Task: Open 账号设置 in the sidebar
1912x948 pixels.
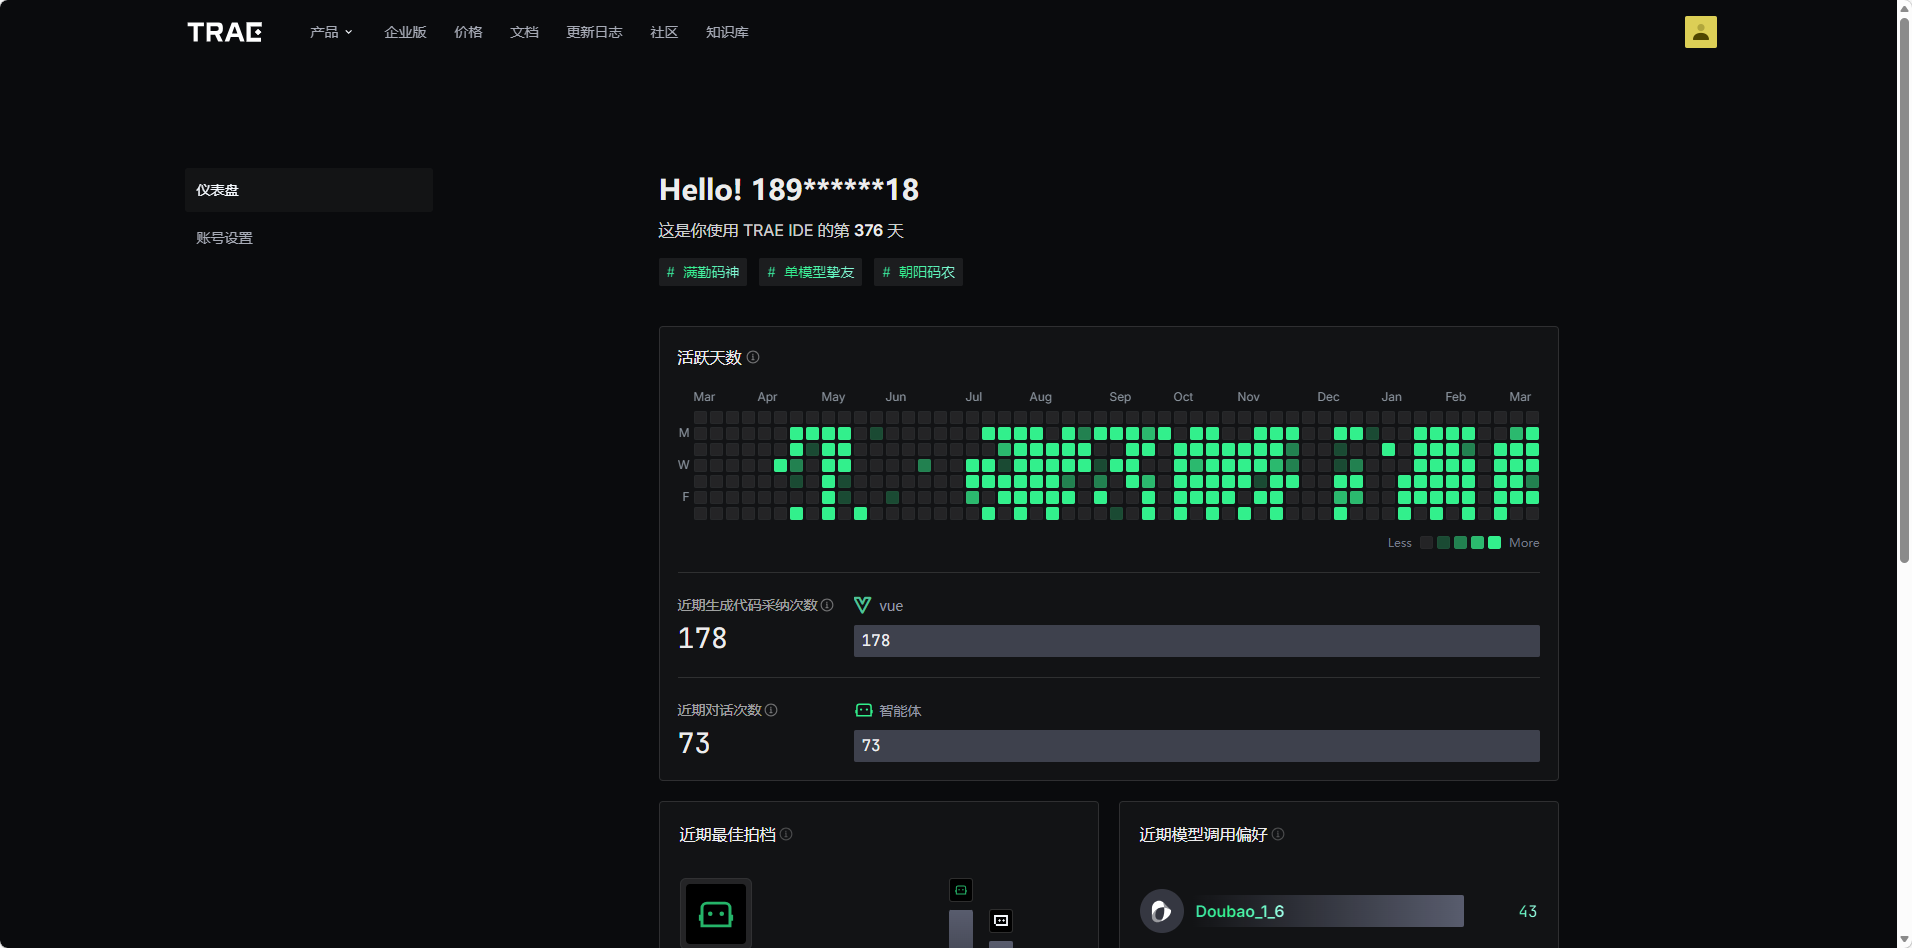Action: pos(225,238)
